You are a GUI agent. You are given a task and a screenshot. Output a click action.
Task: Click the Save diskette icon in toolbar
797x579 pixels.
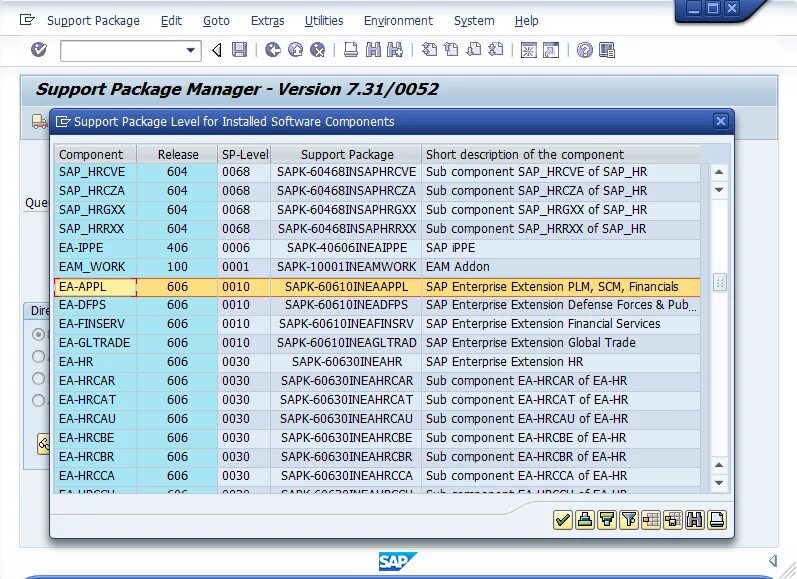click(239, 50)
